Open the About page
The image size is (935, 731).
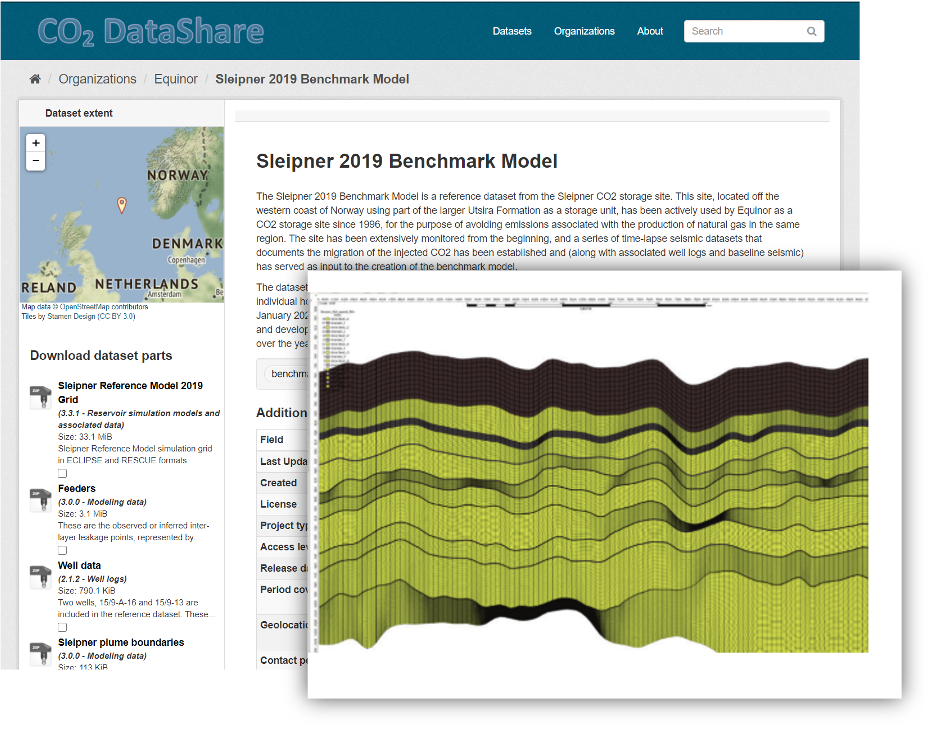click(650, 32)
